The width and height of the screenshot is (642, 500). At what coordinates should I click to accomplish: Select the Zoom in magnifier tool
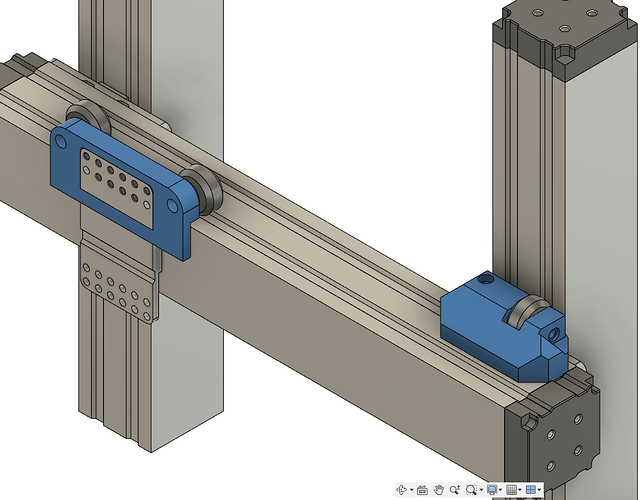(454, 489)
